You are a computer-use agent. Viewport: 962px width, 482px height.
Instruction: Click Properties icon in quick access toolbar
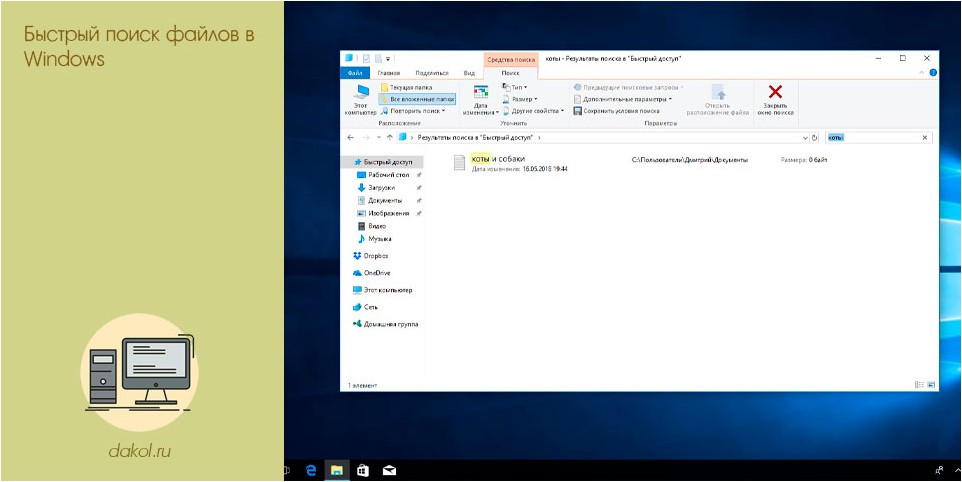pyautogui.click(x=366, y=59)
